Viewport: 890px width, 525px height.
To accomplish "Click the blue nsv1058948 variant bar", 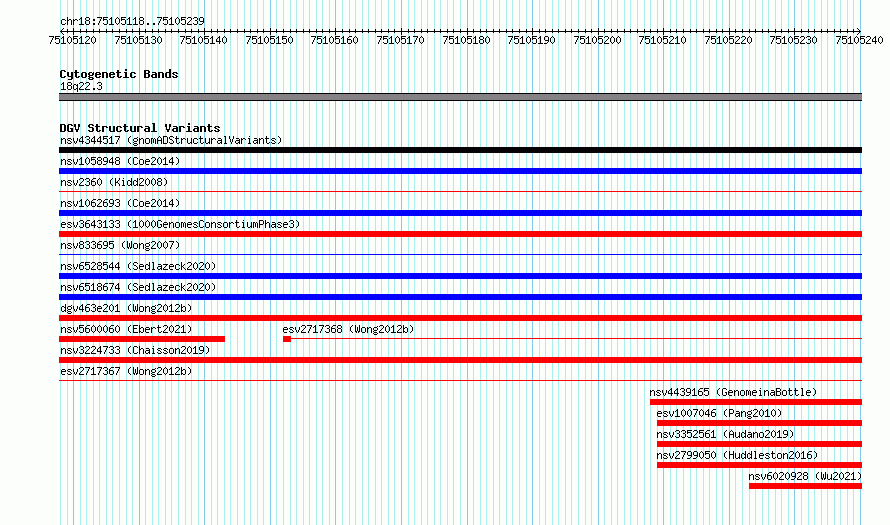I will (460, 171).
